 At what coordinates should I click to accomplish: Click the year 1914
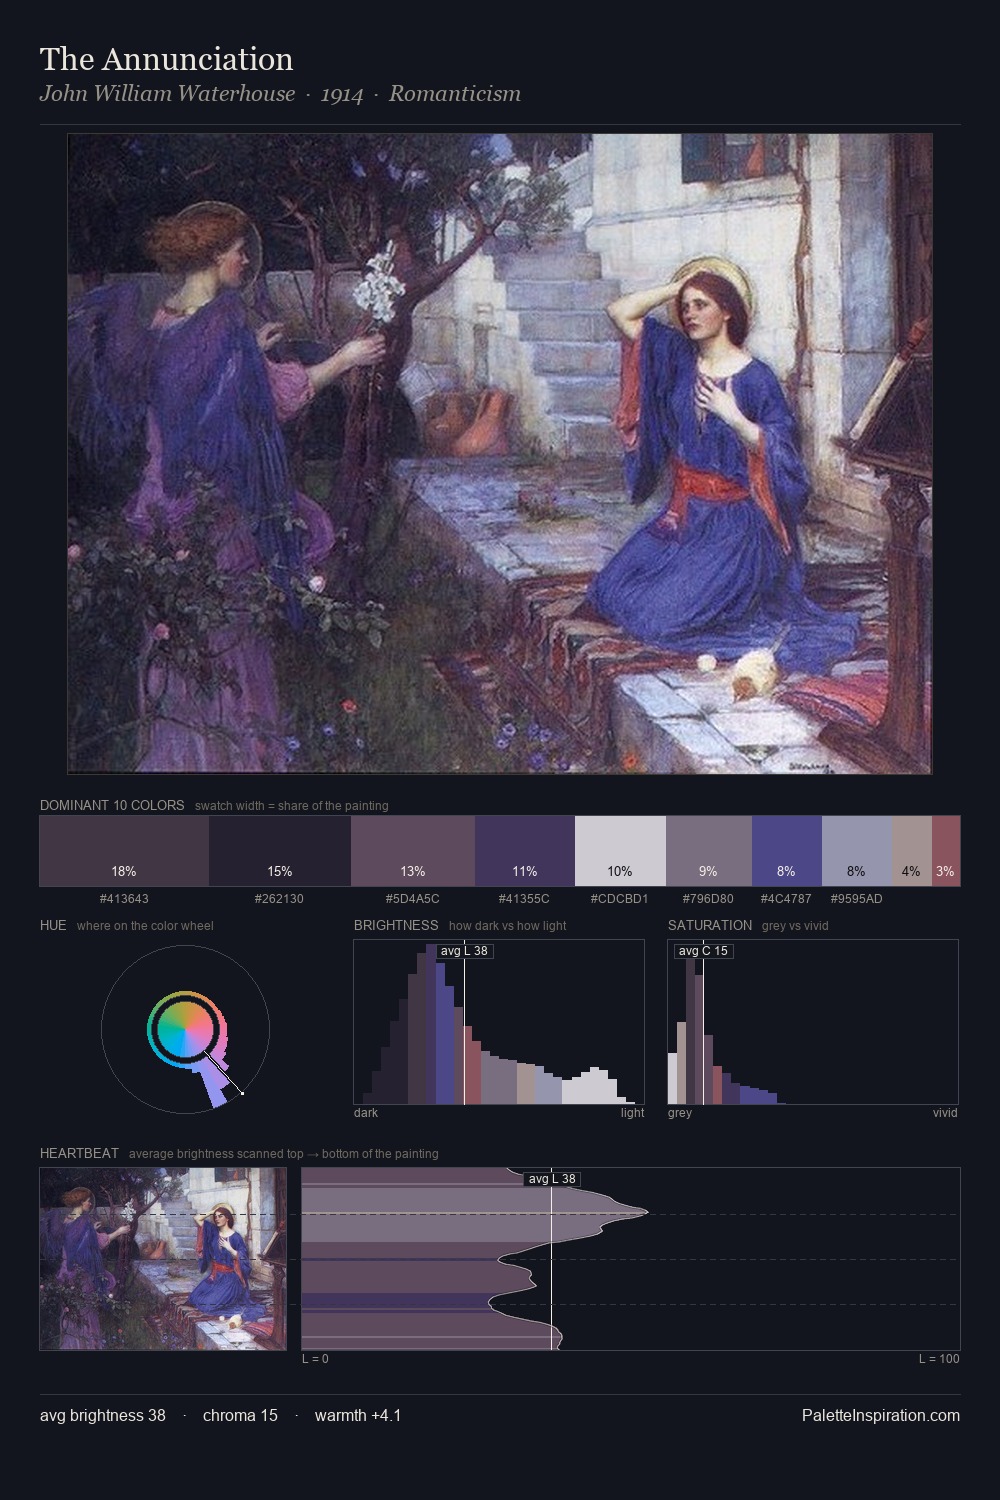(x=342, y=94)
